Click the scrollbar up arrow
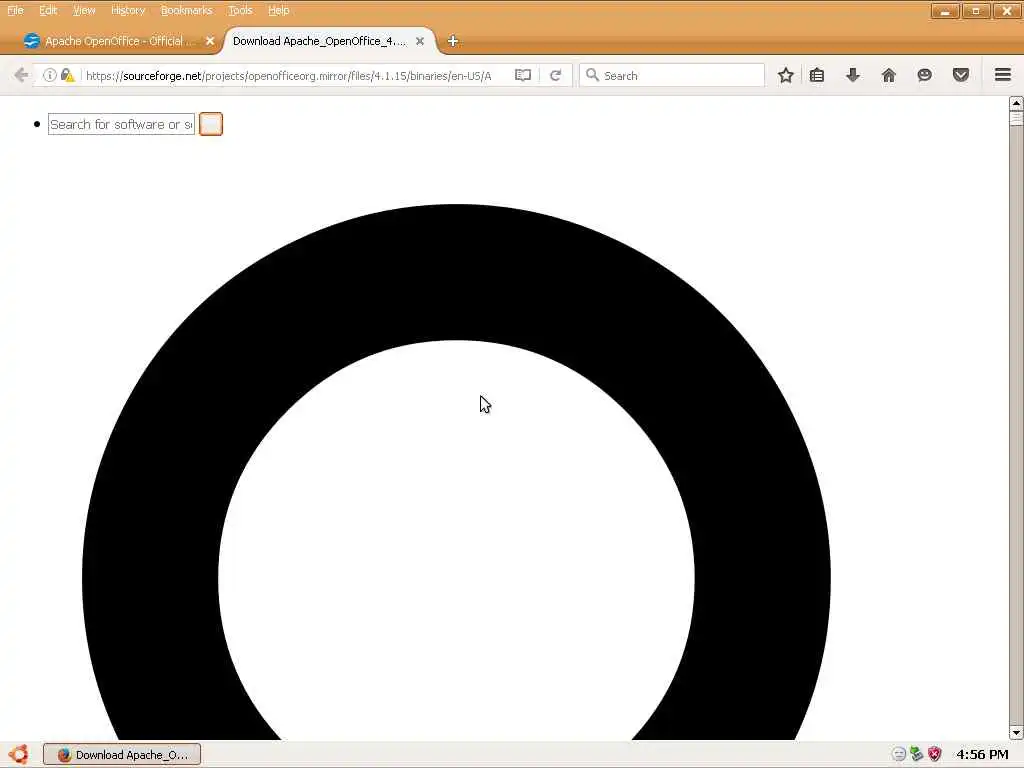This screenshot has height=768, width=1024. tap(1016, 103)
